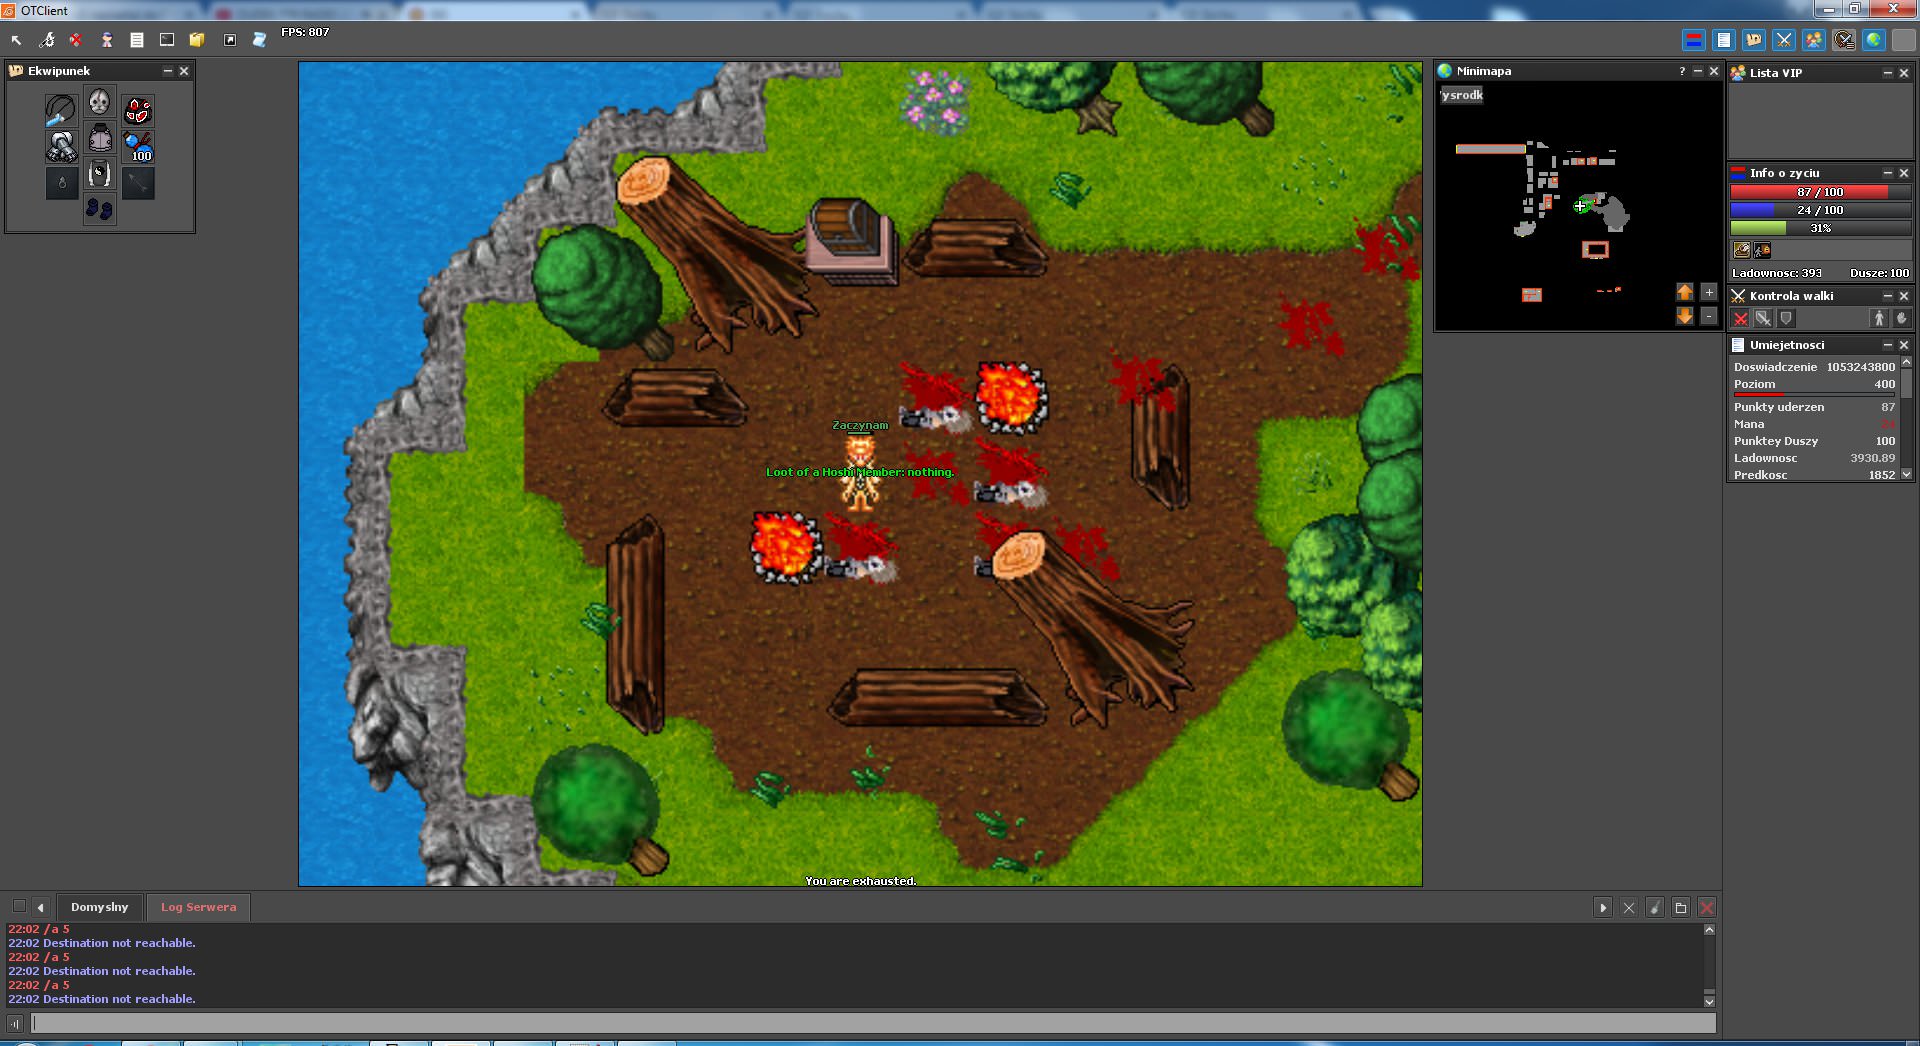Toggle VIP list via people icon
The height and width of the screenshot is (1046, 1920).
point(1814,40)
